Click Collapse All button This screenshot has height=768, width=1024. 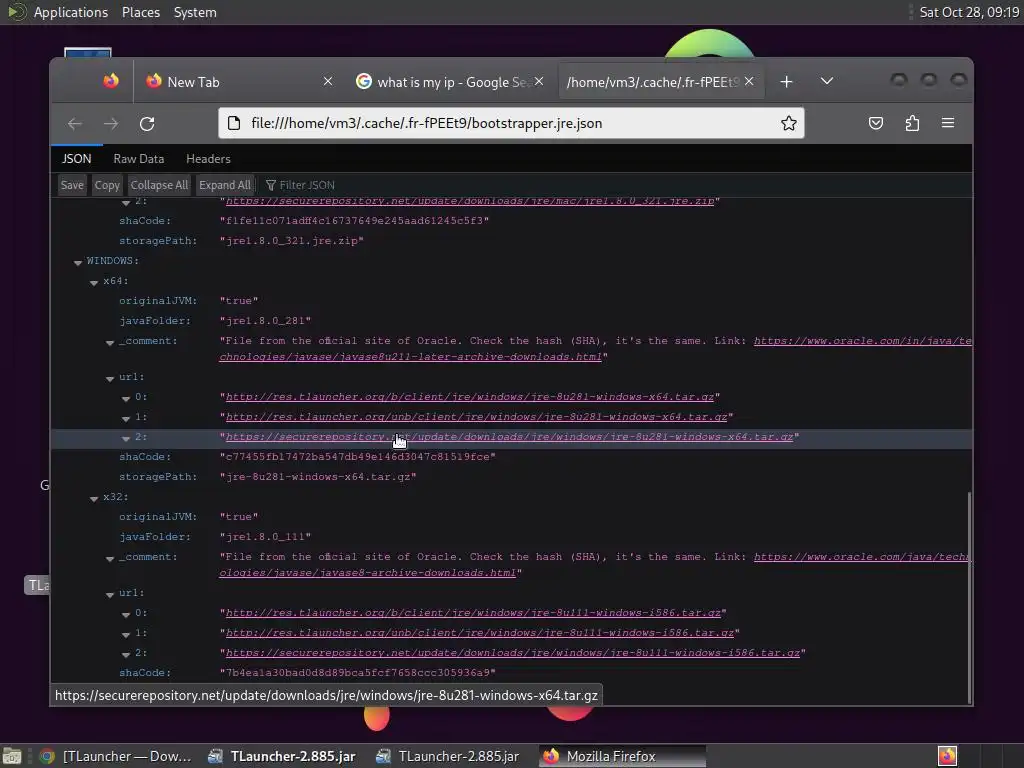pyautogui.click(x=159, y=185)
